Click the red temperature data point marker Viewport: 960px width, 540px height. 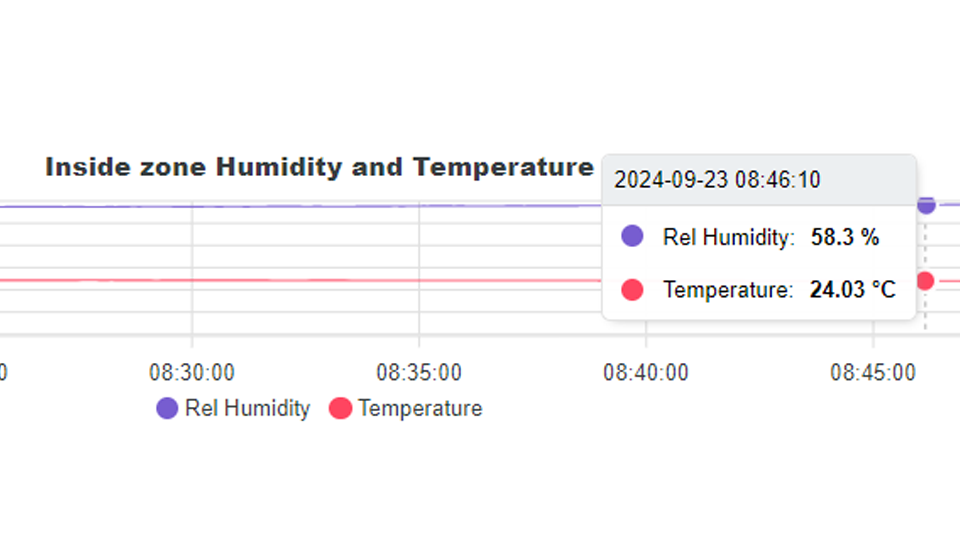coord(926,281)
